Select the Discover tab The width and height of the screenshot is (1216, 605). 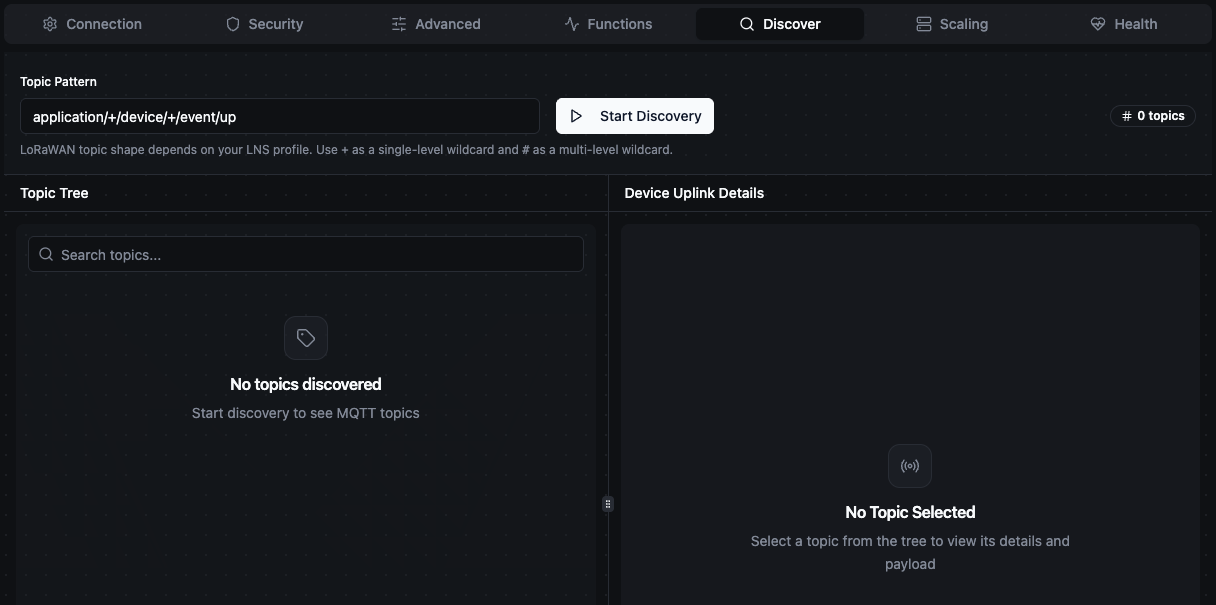point(780,24)
